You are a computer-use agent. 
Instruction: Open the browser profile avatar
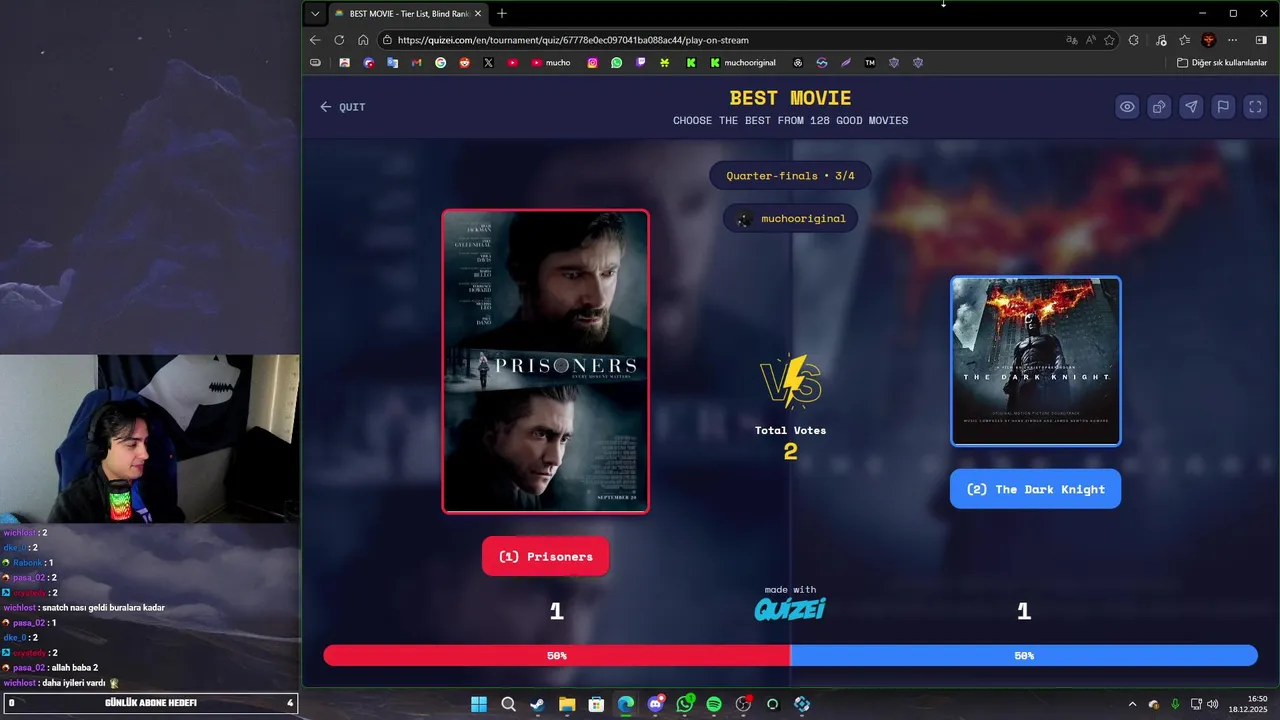[x=1209, y=40]
